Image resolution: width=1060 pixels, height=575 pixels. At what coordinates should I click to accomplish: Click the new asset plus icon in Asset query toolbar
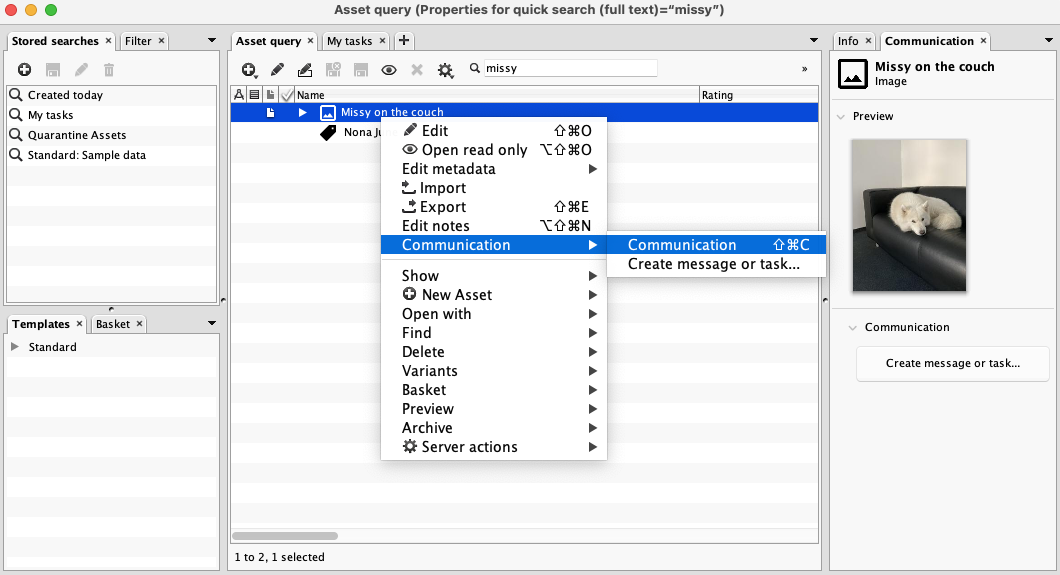248,70
